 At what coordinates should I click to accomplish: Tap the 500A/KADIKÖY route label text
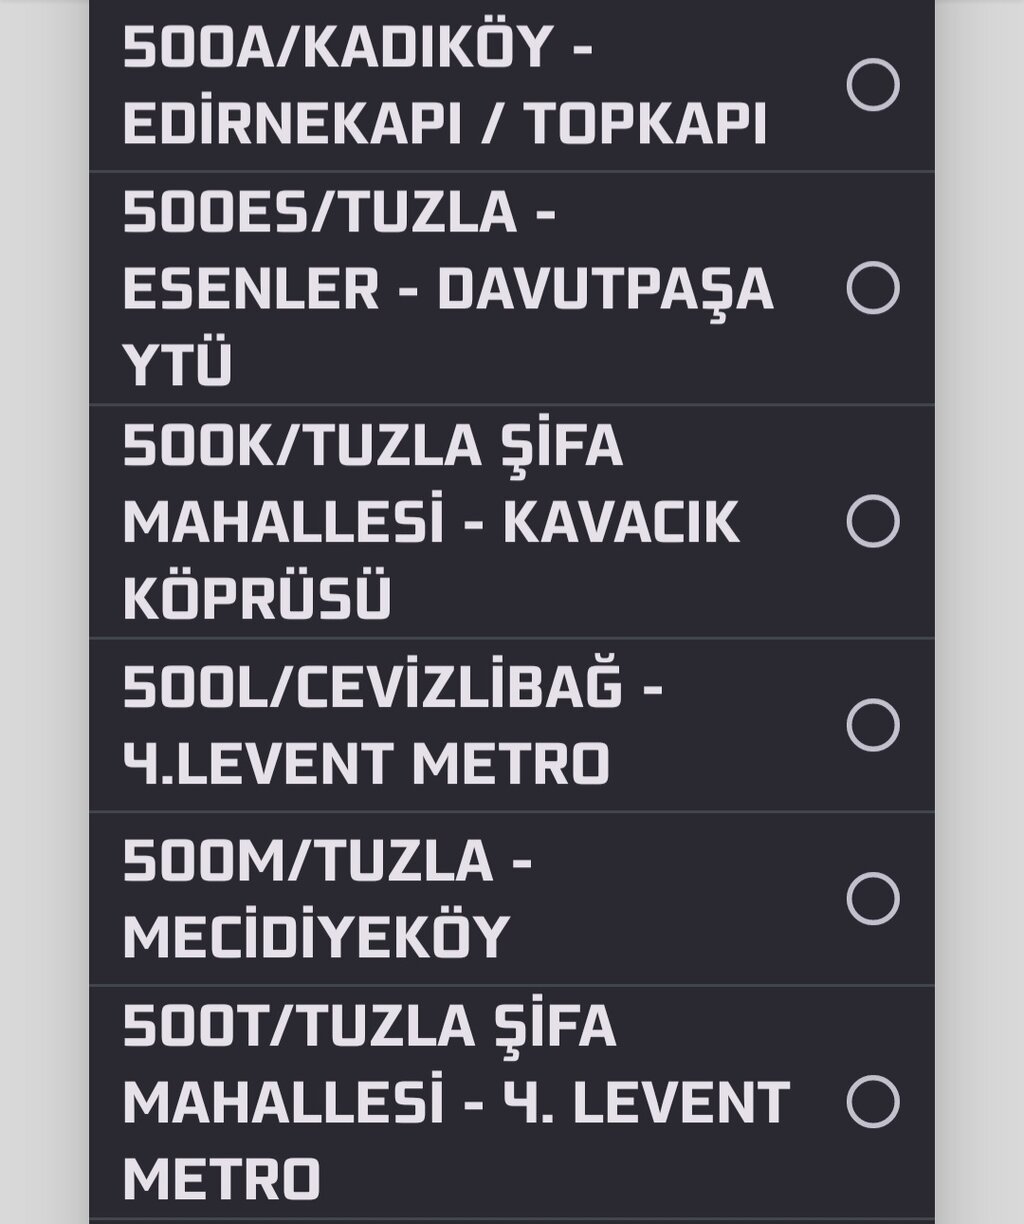coord(357,48)
